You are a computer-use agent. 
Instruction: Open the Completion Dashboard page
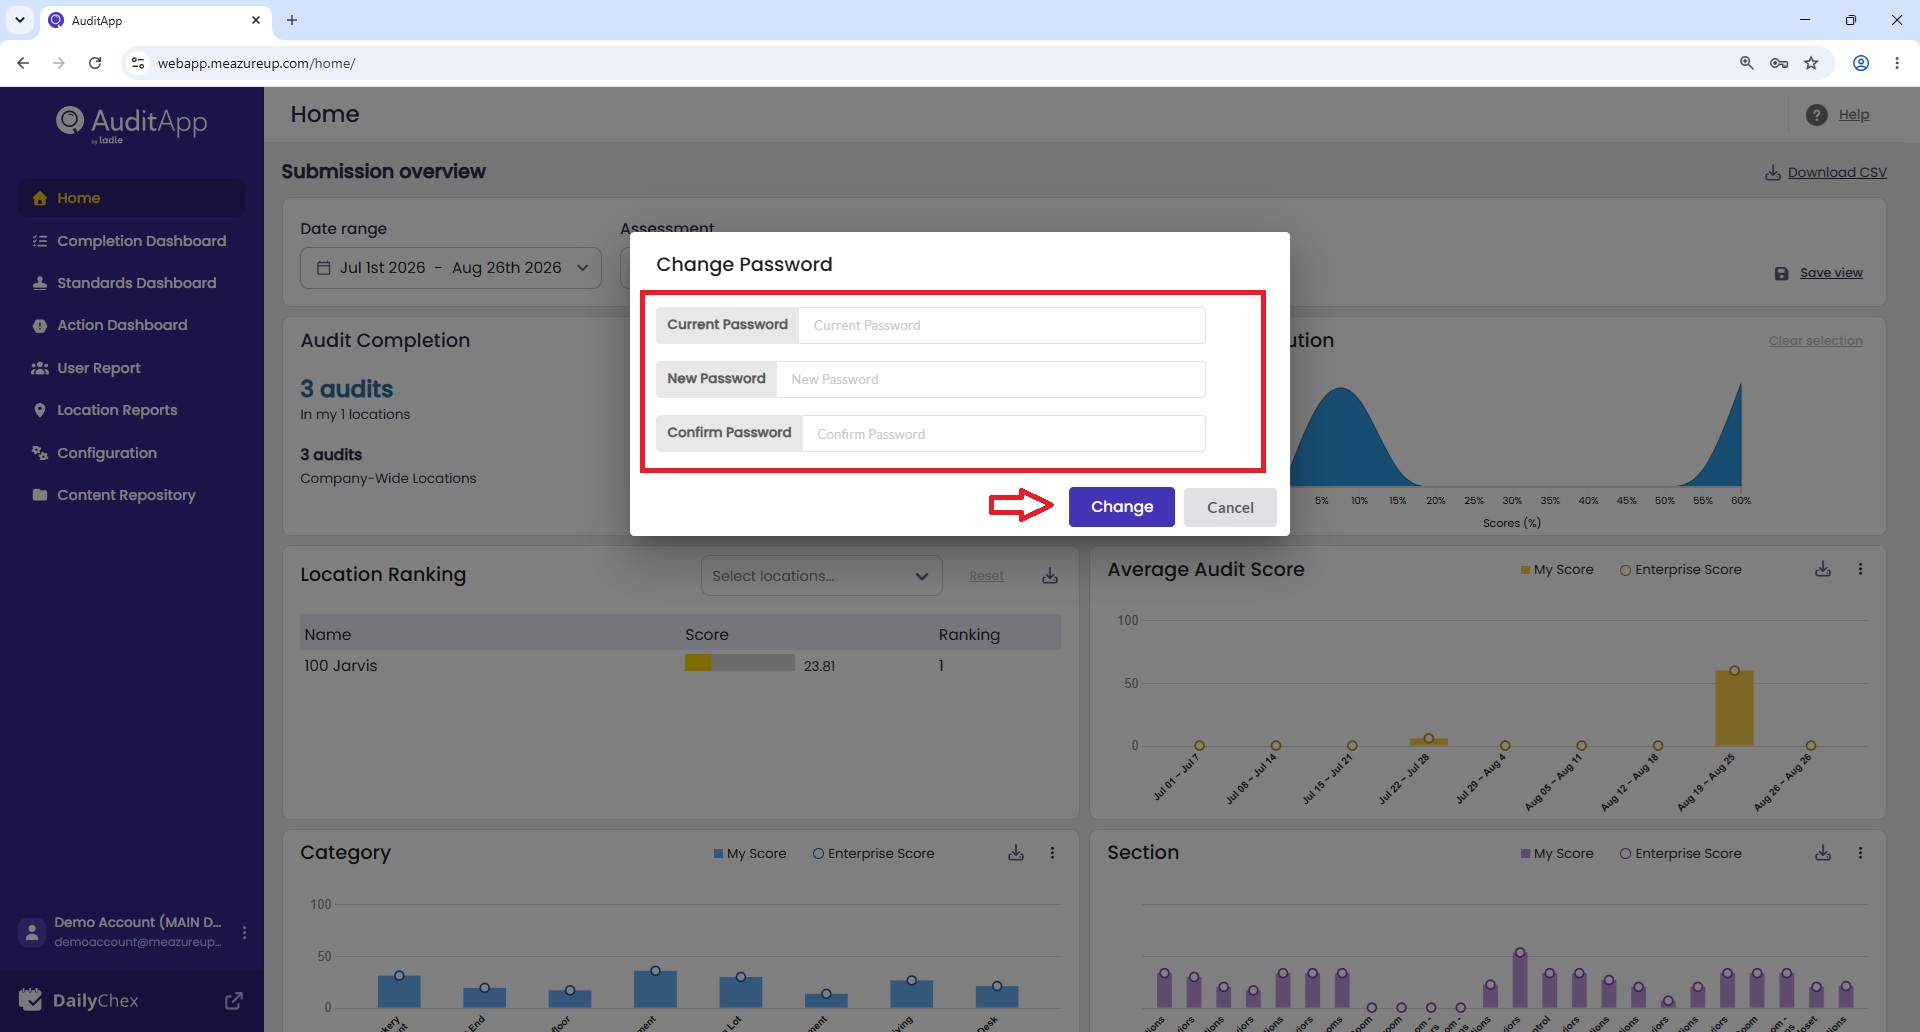click(x=131, y=241)
